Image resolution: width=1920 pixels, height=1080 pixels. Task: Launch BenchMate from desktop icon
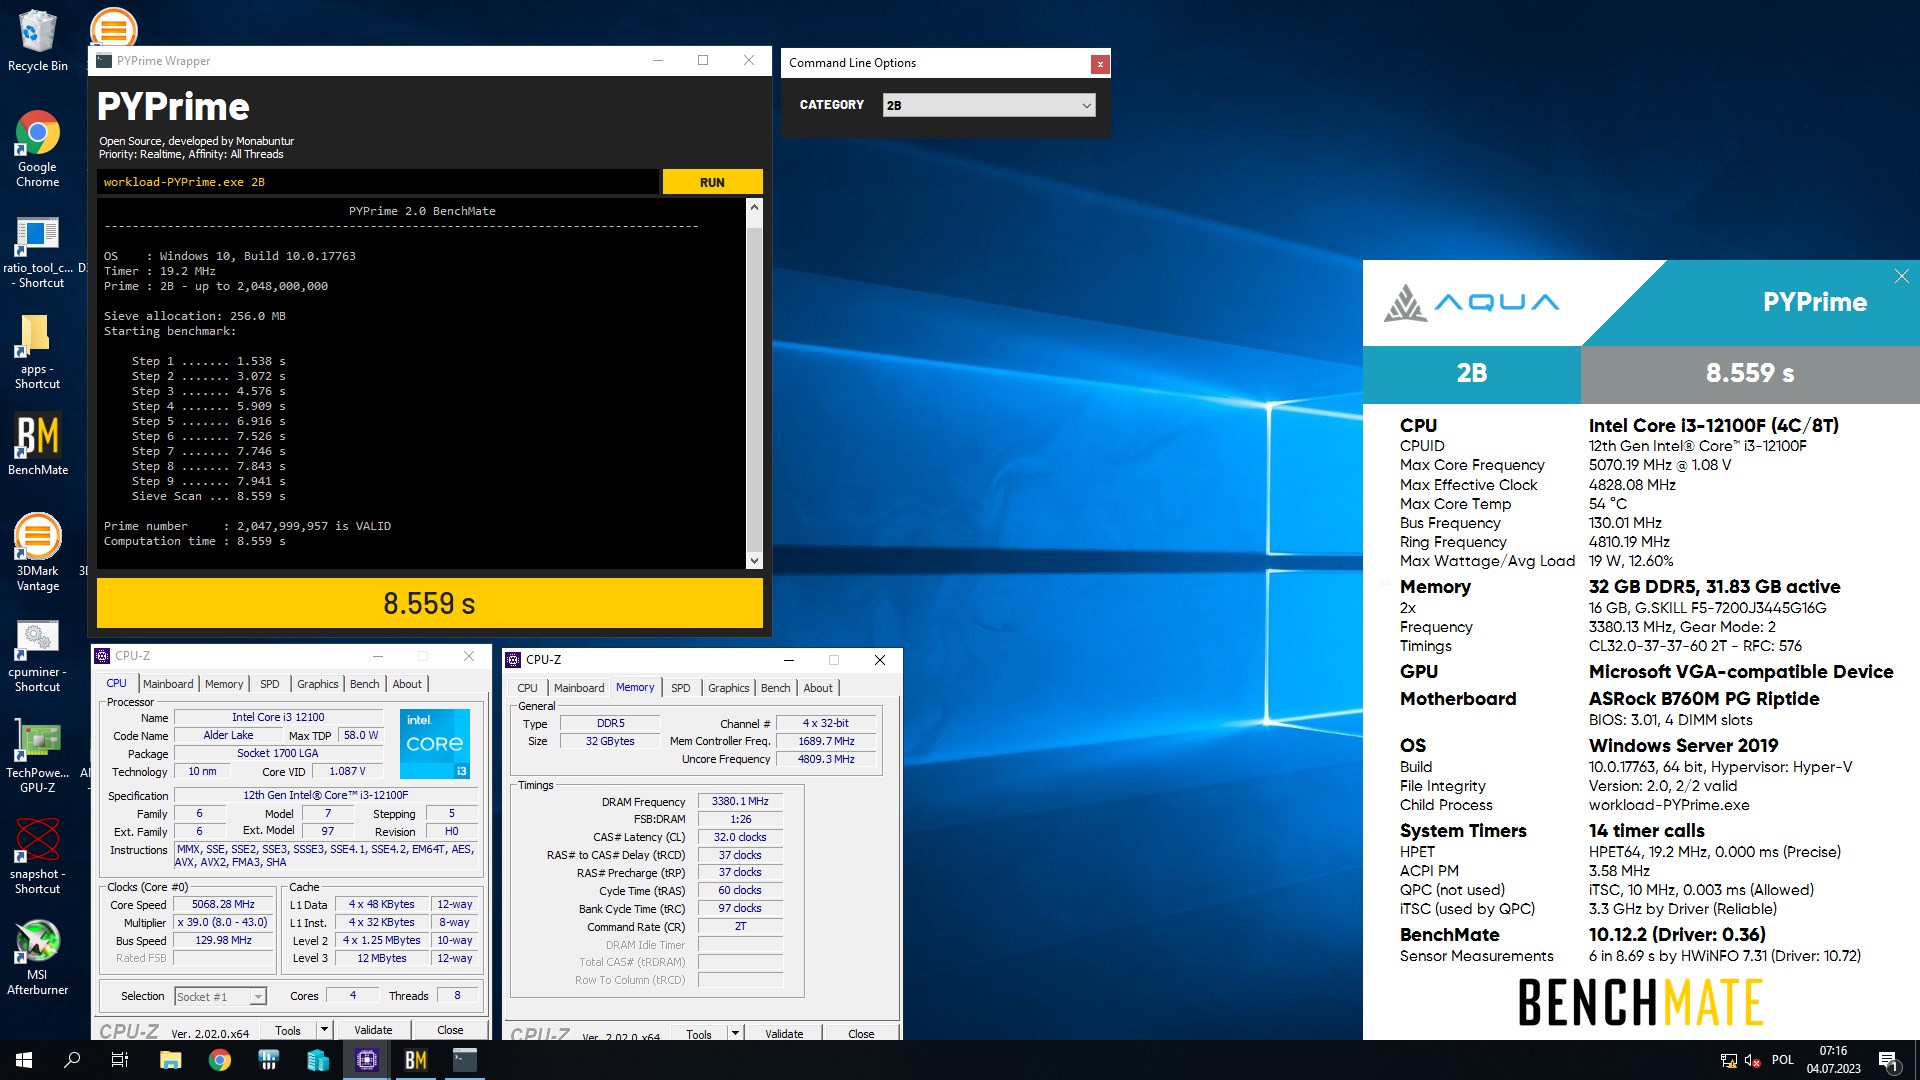pos(37,445)
